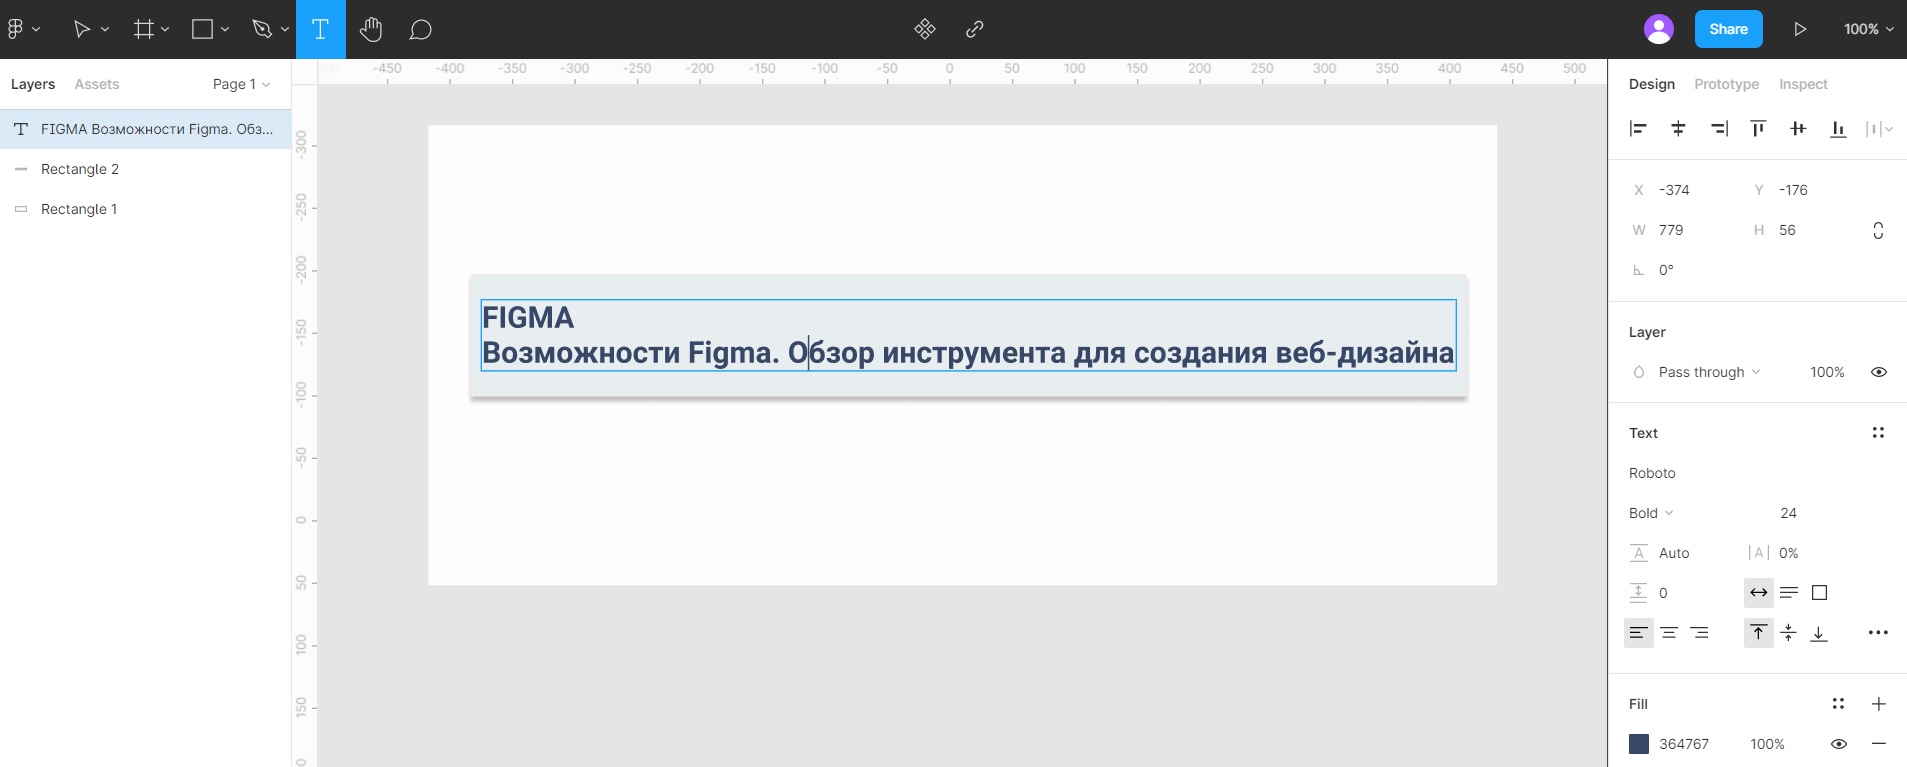Align bottom in alignment row
Viewport: 1907px width, 767px height.
click(x=1838, y=128)
